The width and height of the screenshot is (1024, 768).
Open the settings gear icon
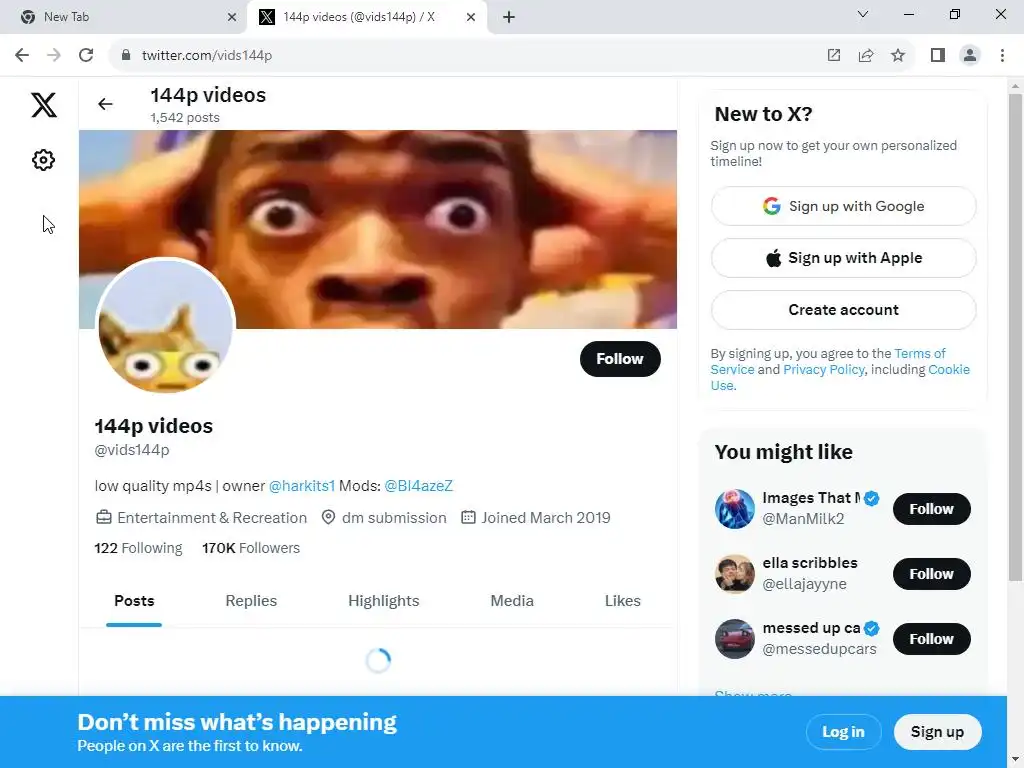point(44,160)
